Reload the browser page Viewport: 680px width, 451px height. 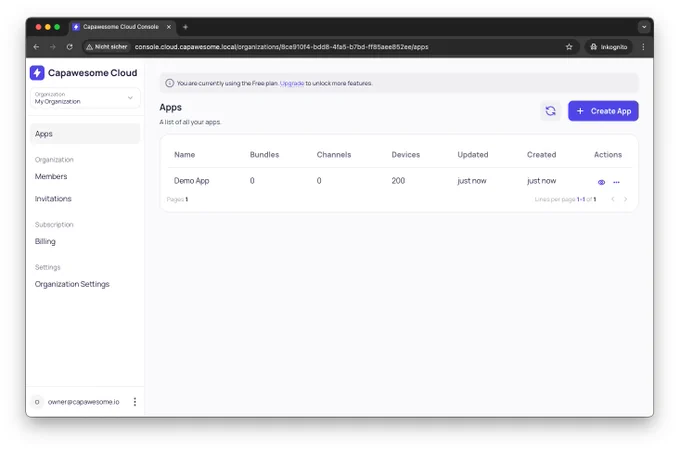point(69,47)
